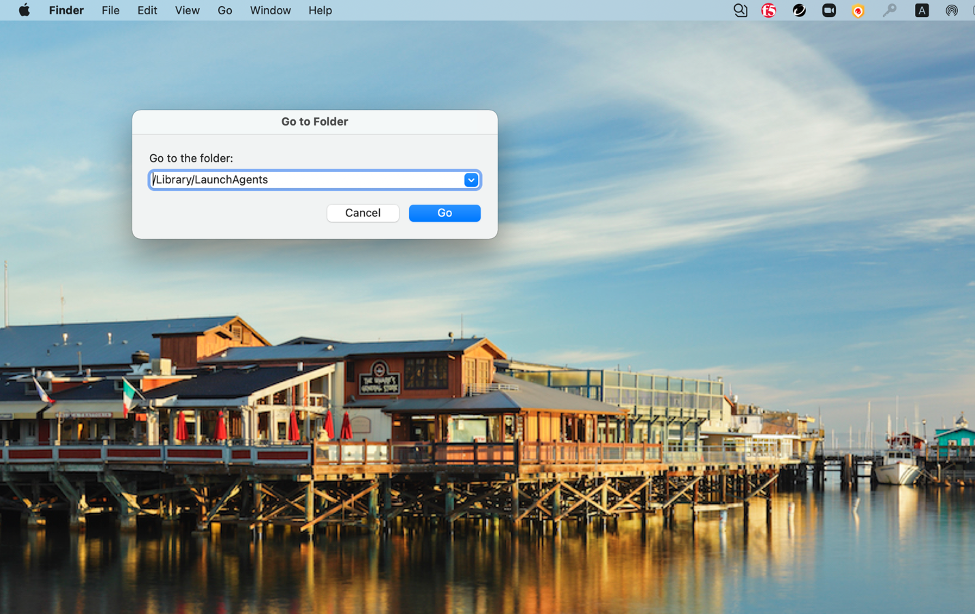Click the magnifier chat icon in menu bar
Screen dimensions: 977x614
740,10
